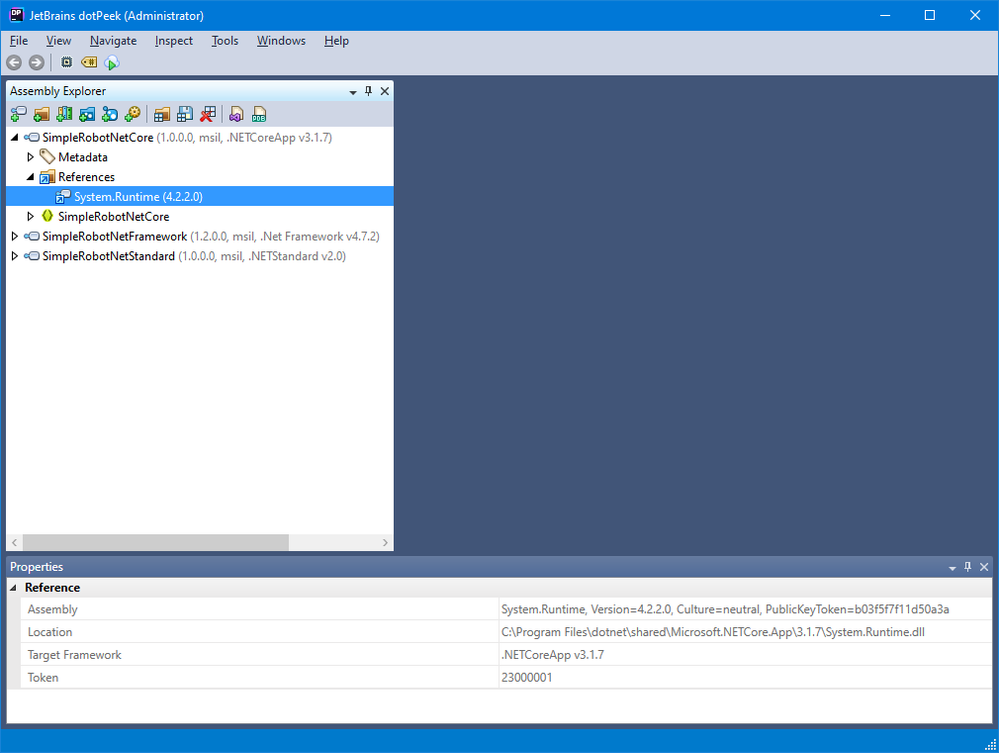The width and height of the screenshot is (999, 753).
Task: Open the Properties panel options dropdown
Action: pyautogui.click(x=952, y=568)
